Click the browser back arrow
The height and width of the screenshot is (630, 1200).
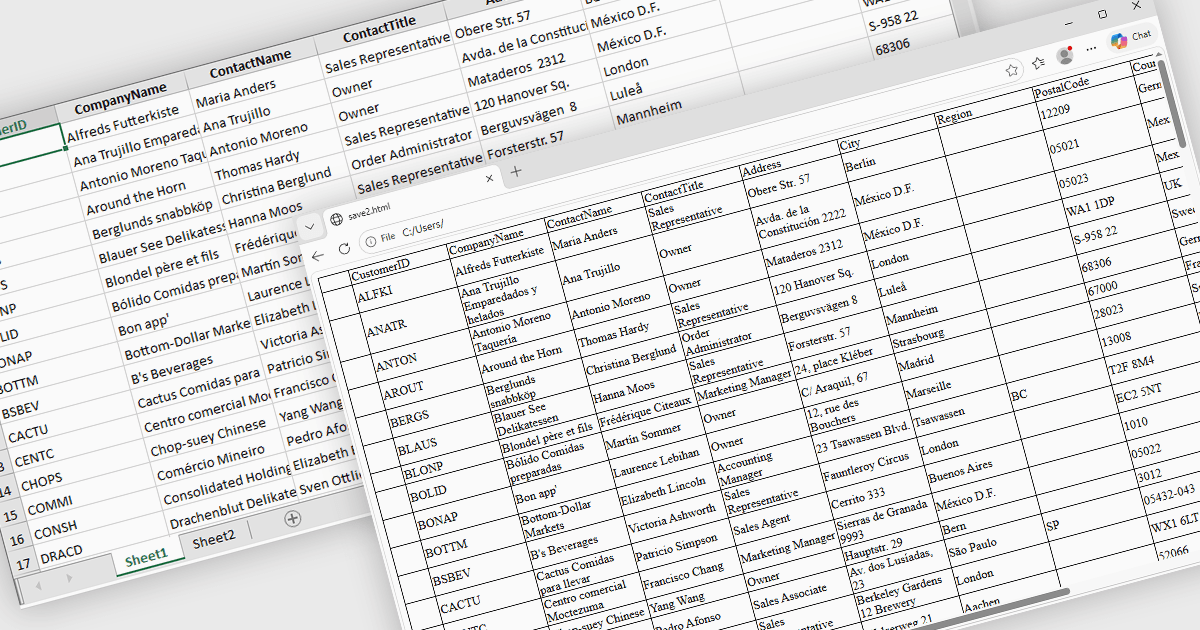[x=319, y=256]
